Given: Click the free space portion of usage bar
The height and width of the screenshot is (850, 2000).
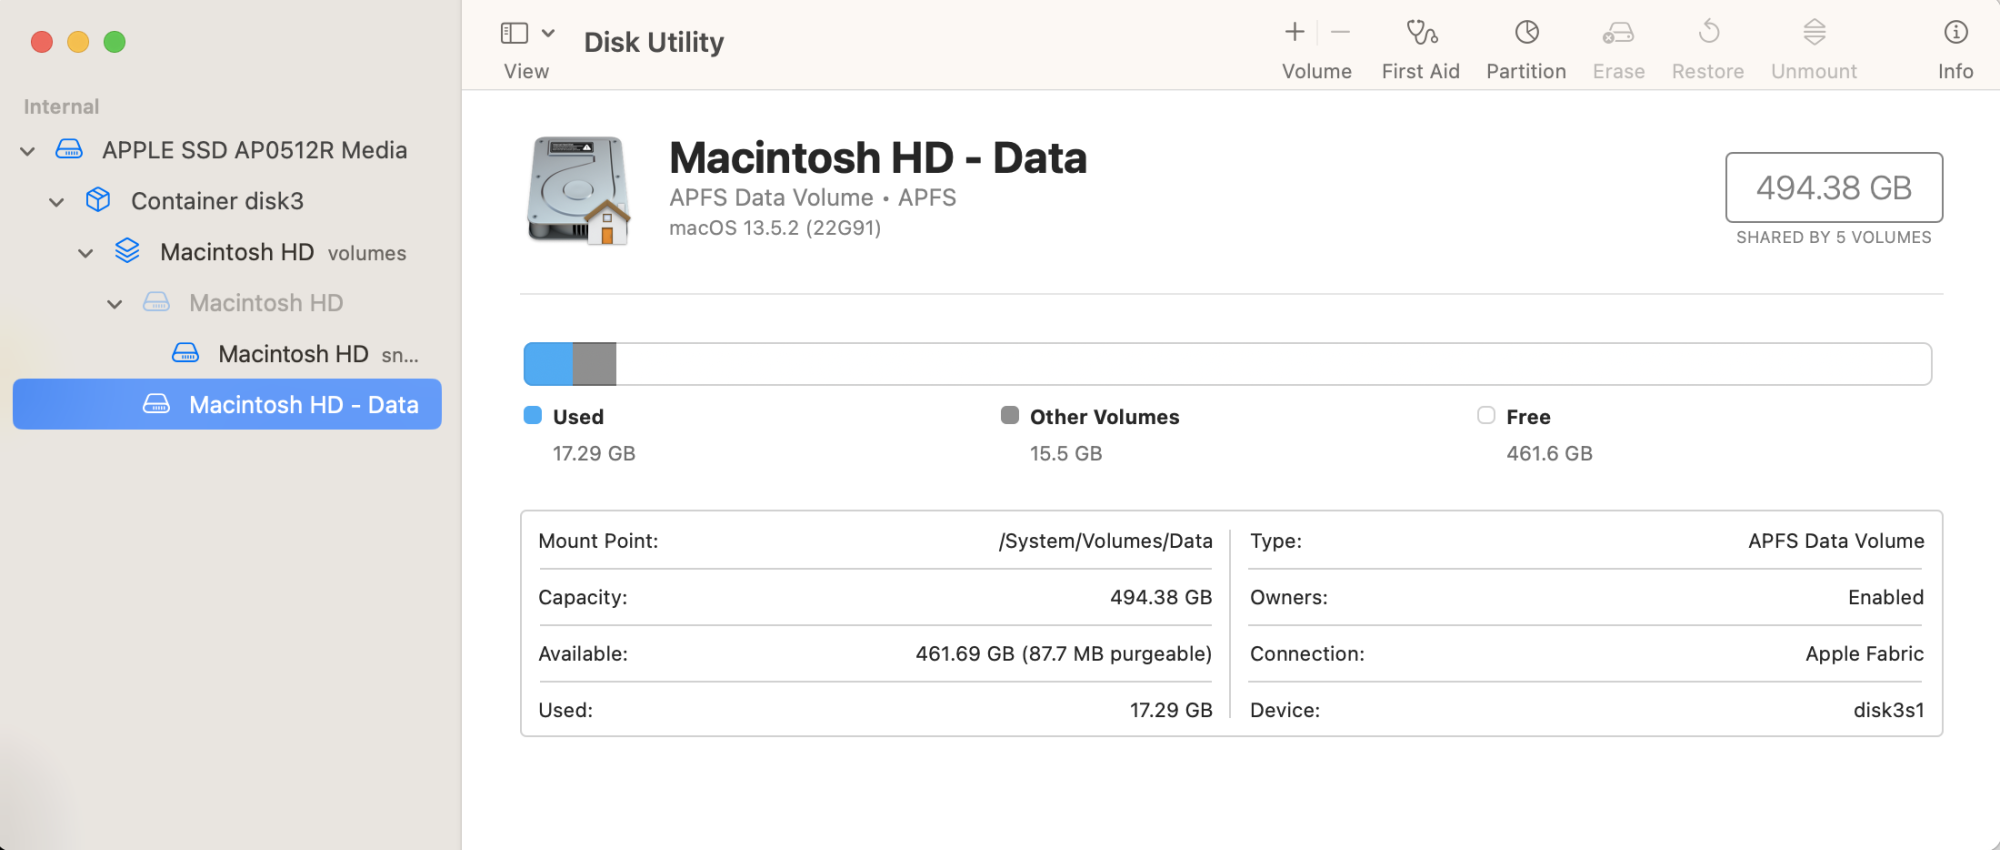Looking at the screenshot, I should (1274, 364).
